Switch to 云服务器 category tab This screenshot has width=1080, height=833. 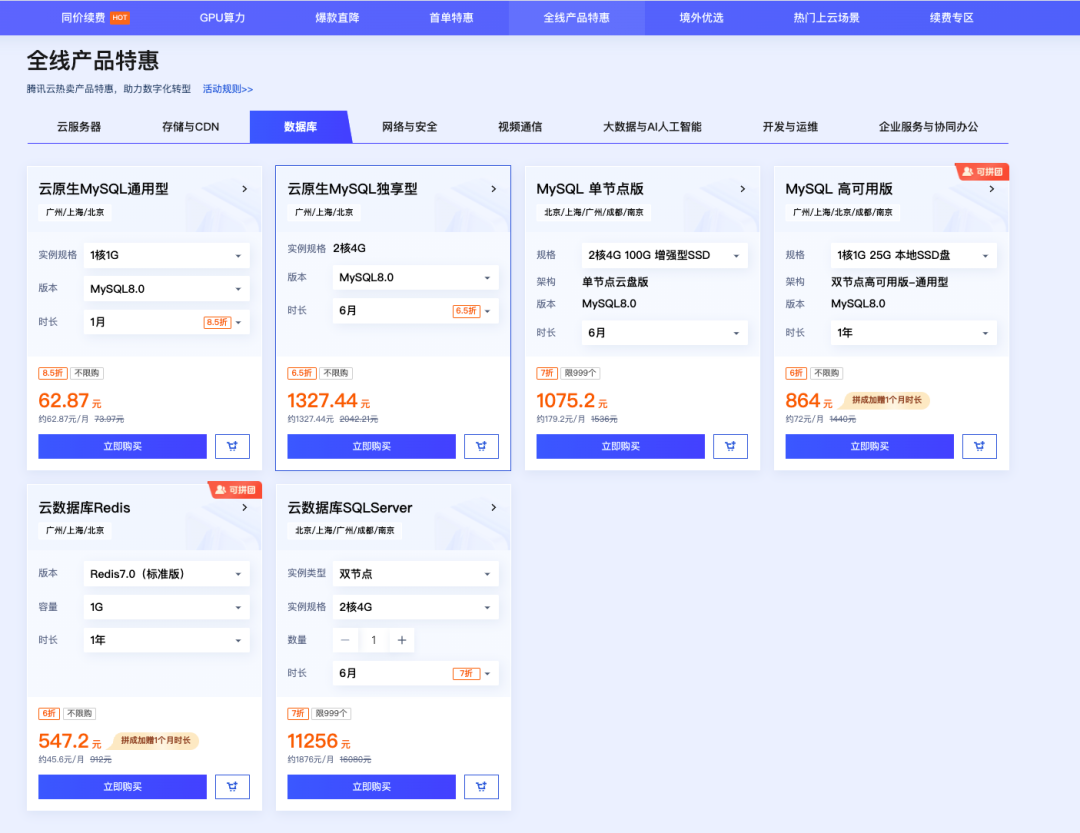coord(79,127)
